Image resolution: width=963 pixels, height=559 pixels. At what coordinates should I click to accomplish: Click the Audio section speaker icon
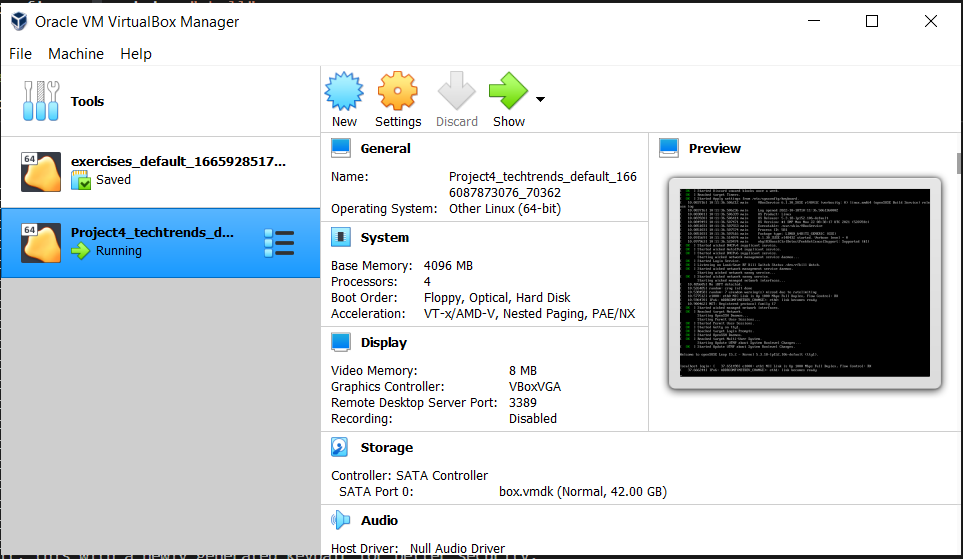tap(340, 520)
